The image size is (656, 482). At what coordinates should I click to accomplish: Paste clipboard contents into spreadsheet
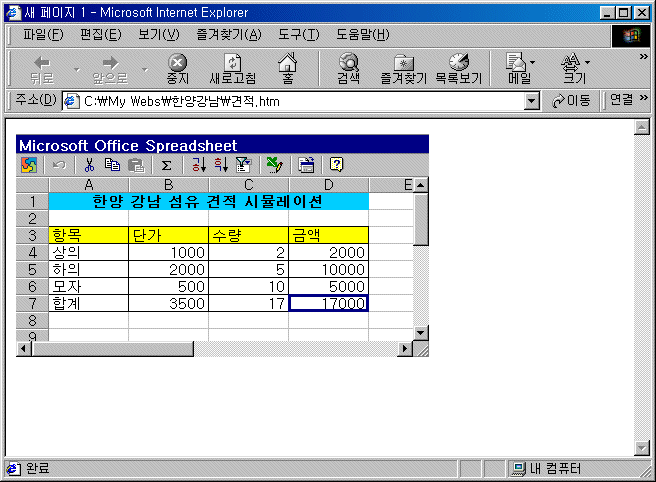click(136, 165)
